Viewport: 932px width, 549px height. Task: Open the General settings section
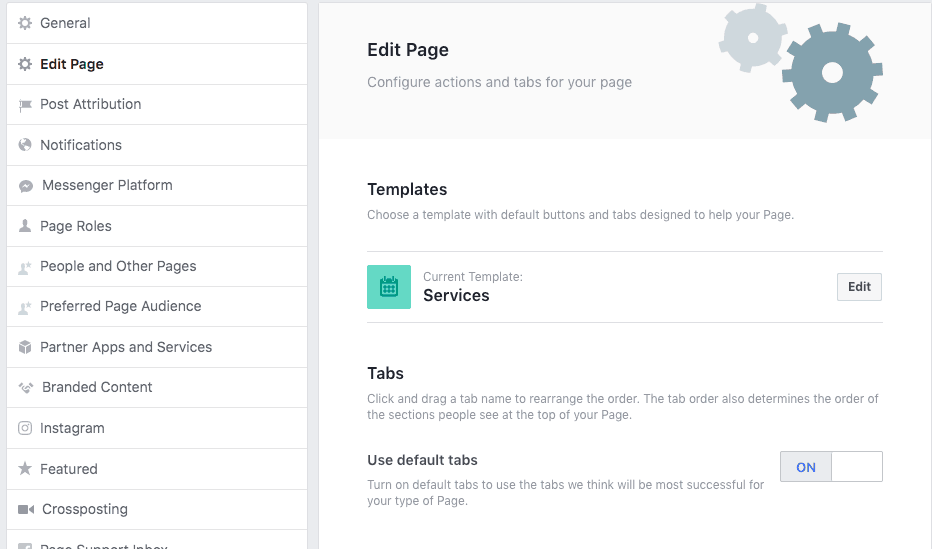157,23
